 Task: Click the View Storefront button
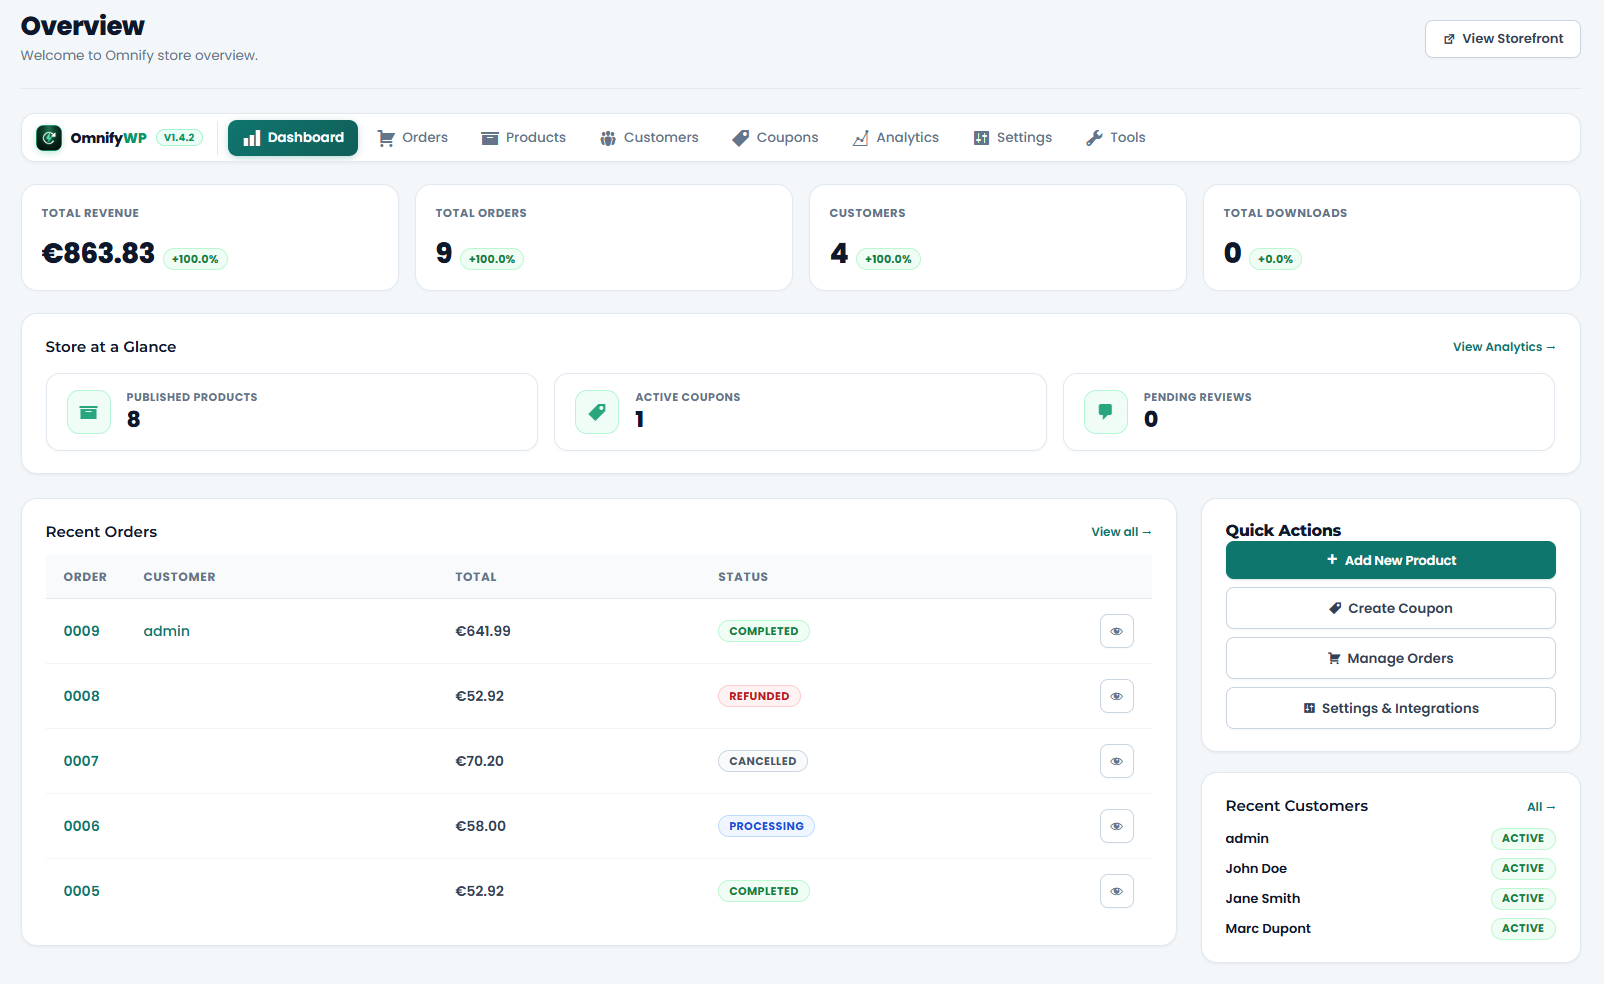coord(1503,39)
